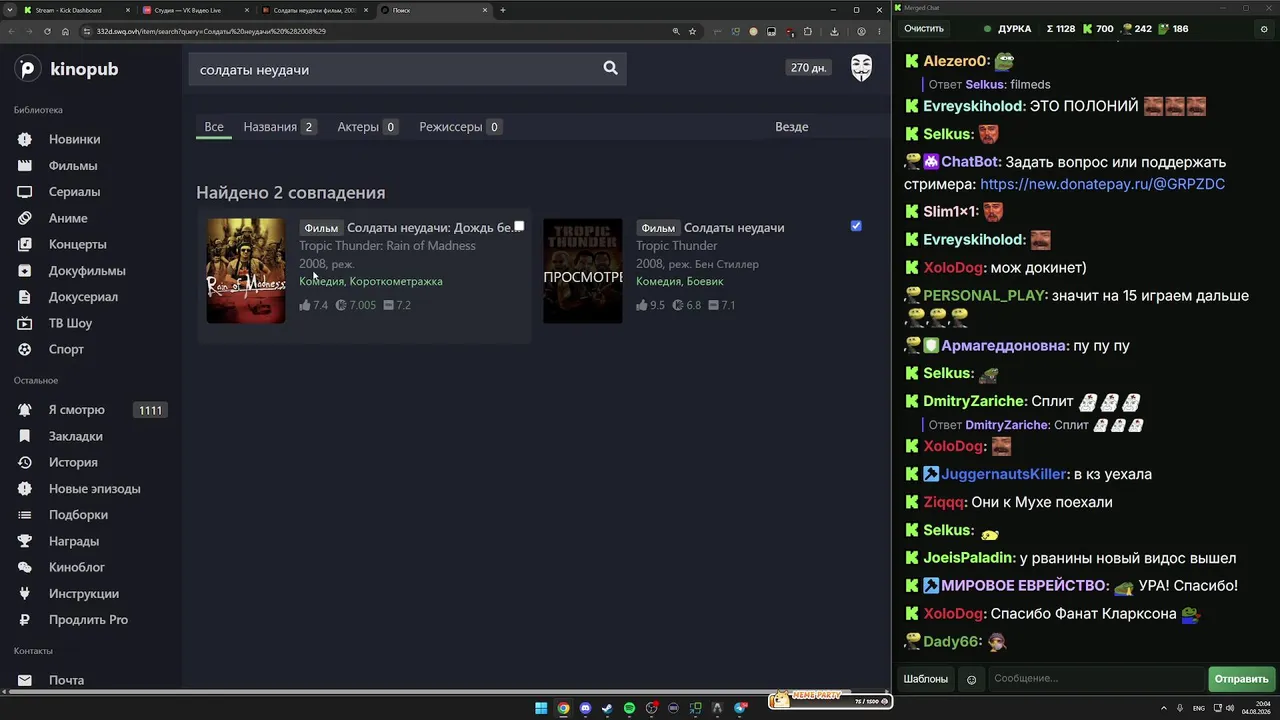Open the Киноблог page
The width and height of the screenshot is (1280, 720).
77,567
